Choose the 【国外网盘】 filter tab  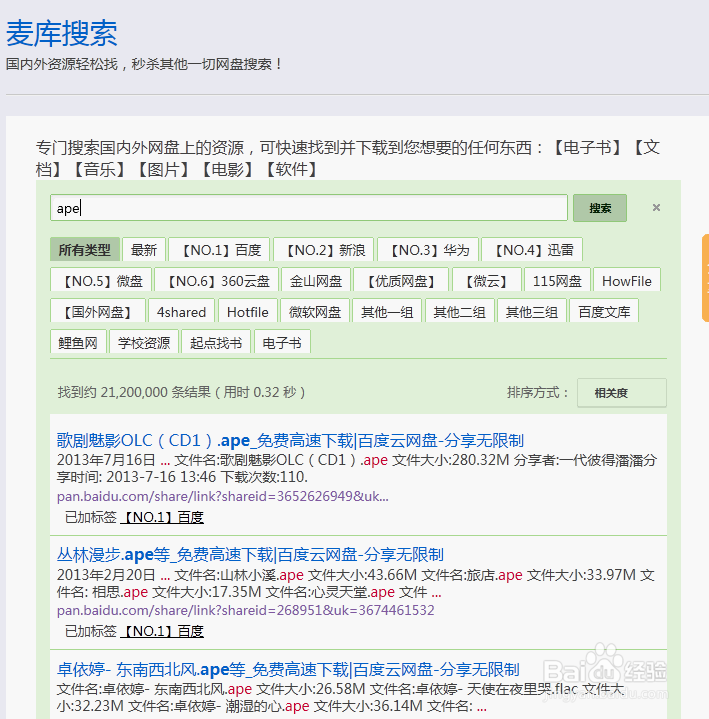pos(98,311)
